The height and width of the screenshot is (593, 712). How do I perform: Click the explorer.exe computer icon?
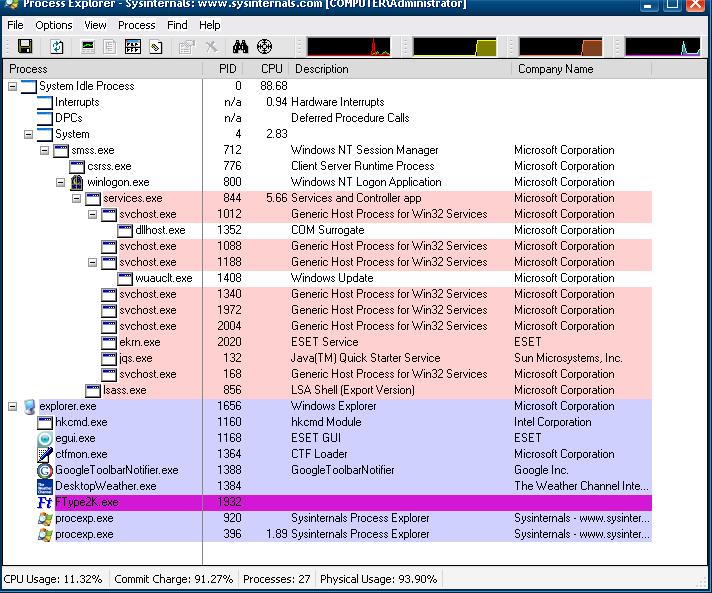(x=29, y=407)
